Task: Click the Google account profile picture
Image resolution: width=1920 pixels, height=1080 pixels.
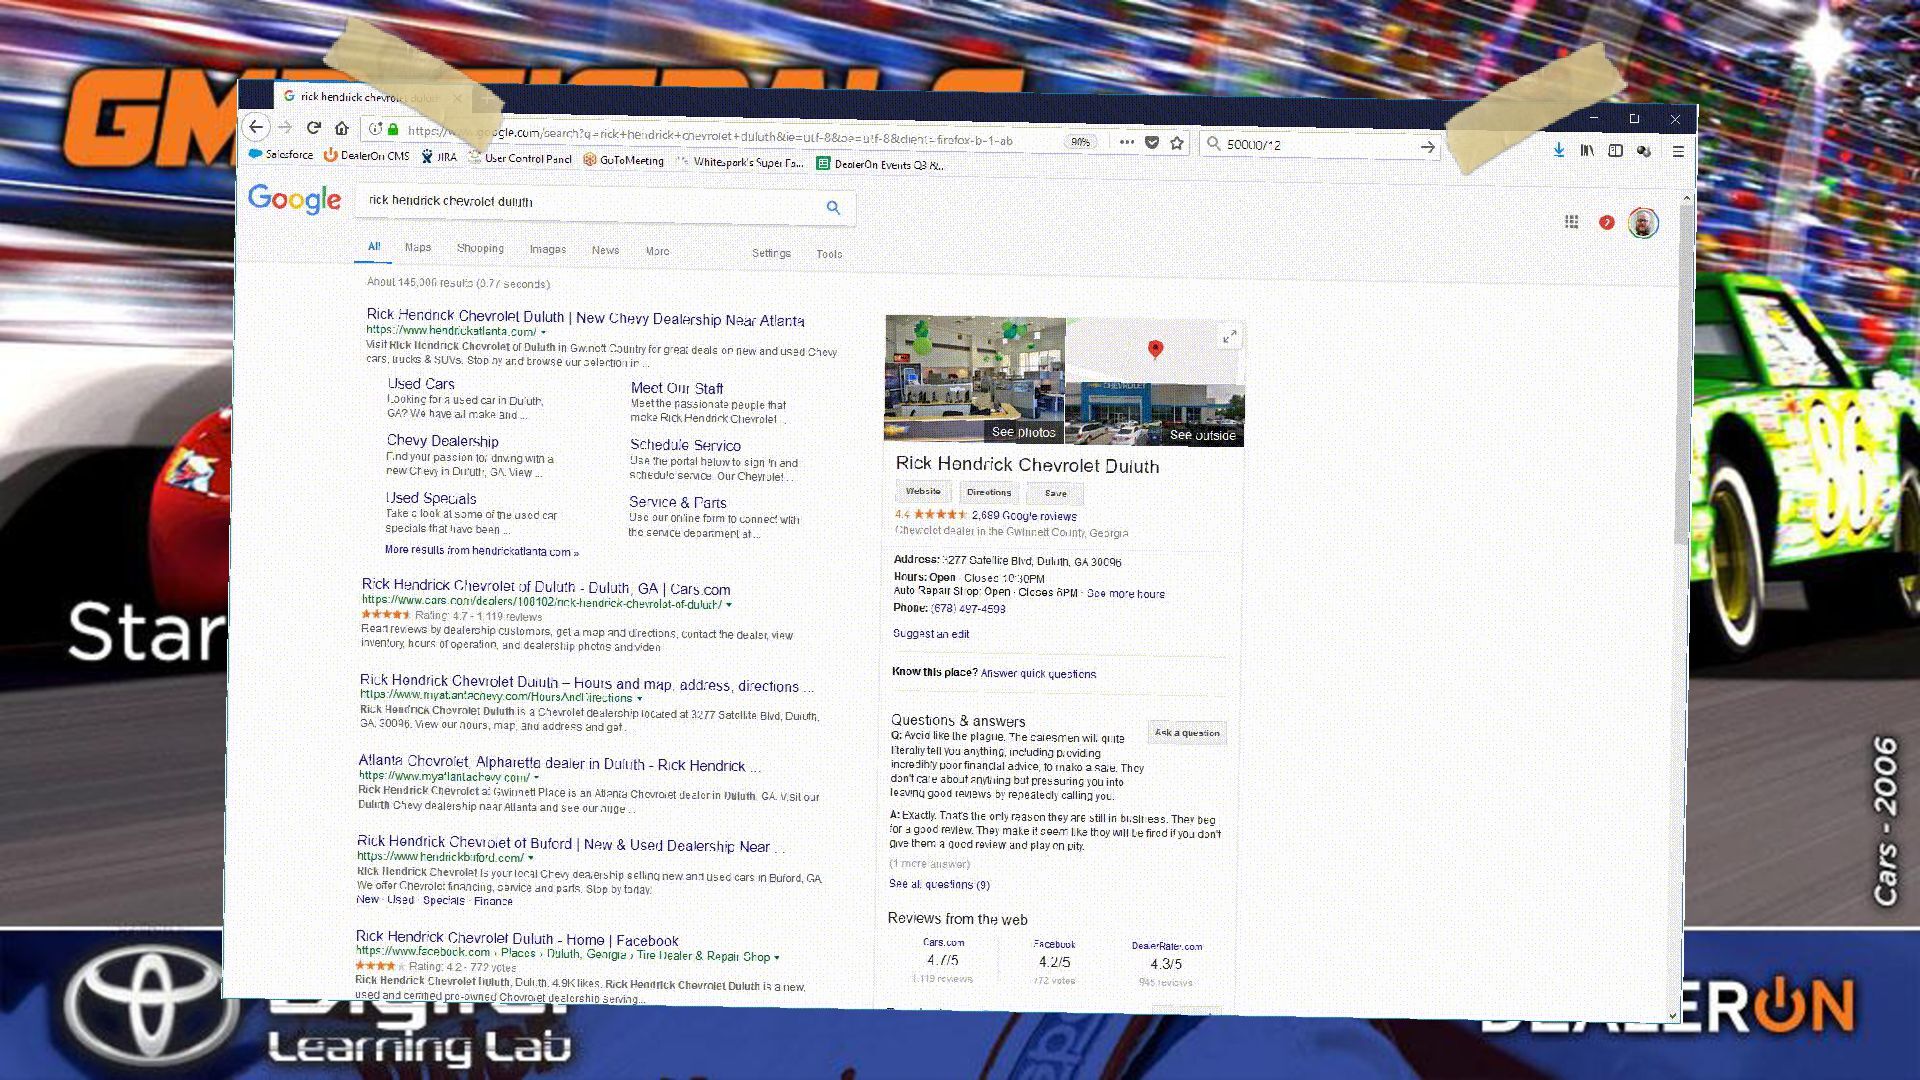Action: click(1642, 222)
